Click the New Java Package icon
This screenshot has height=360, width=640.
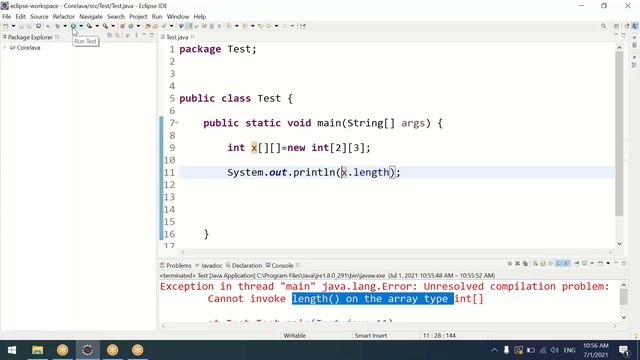point(122,26)
